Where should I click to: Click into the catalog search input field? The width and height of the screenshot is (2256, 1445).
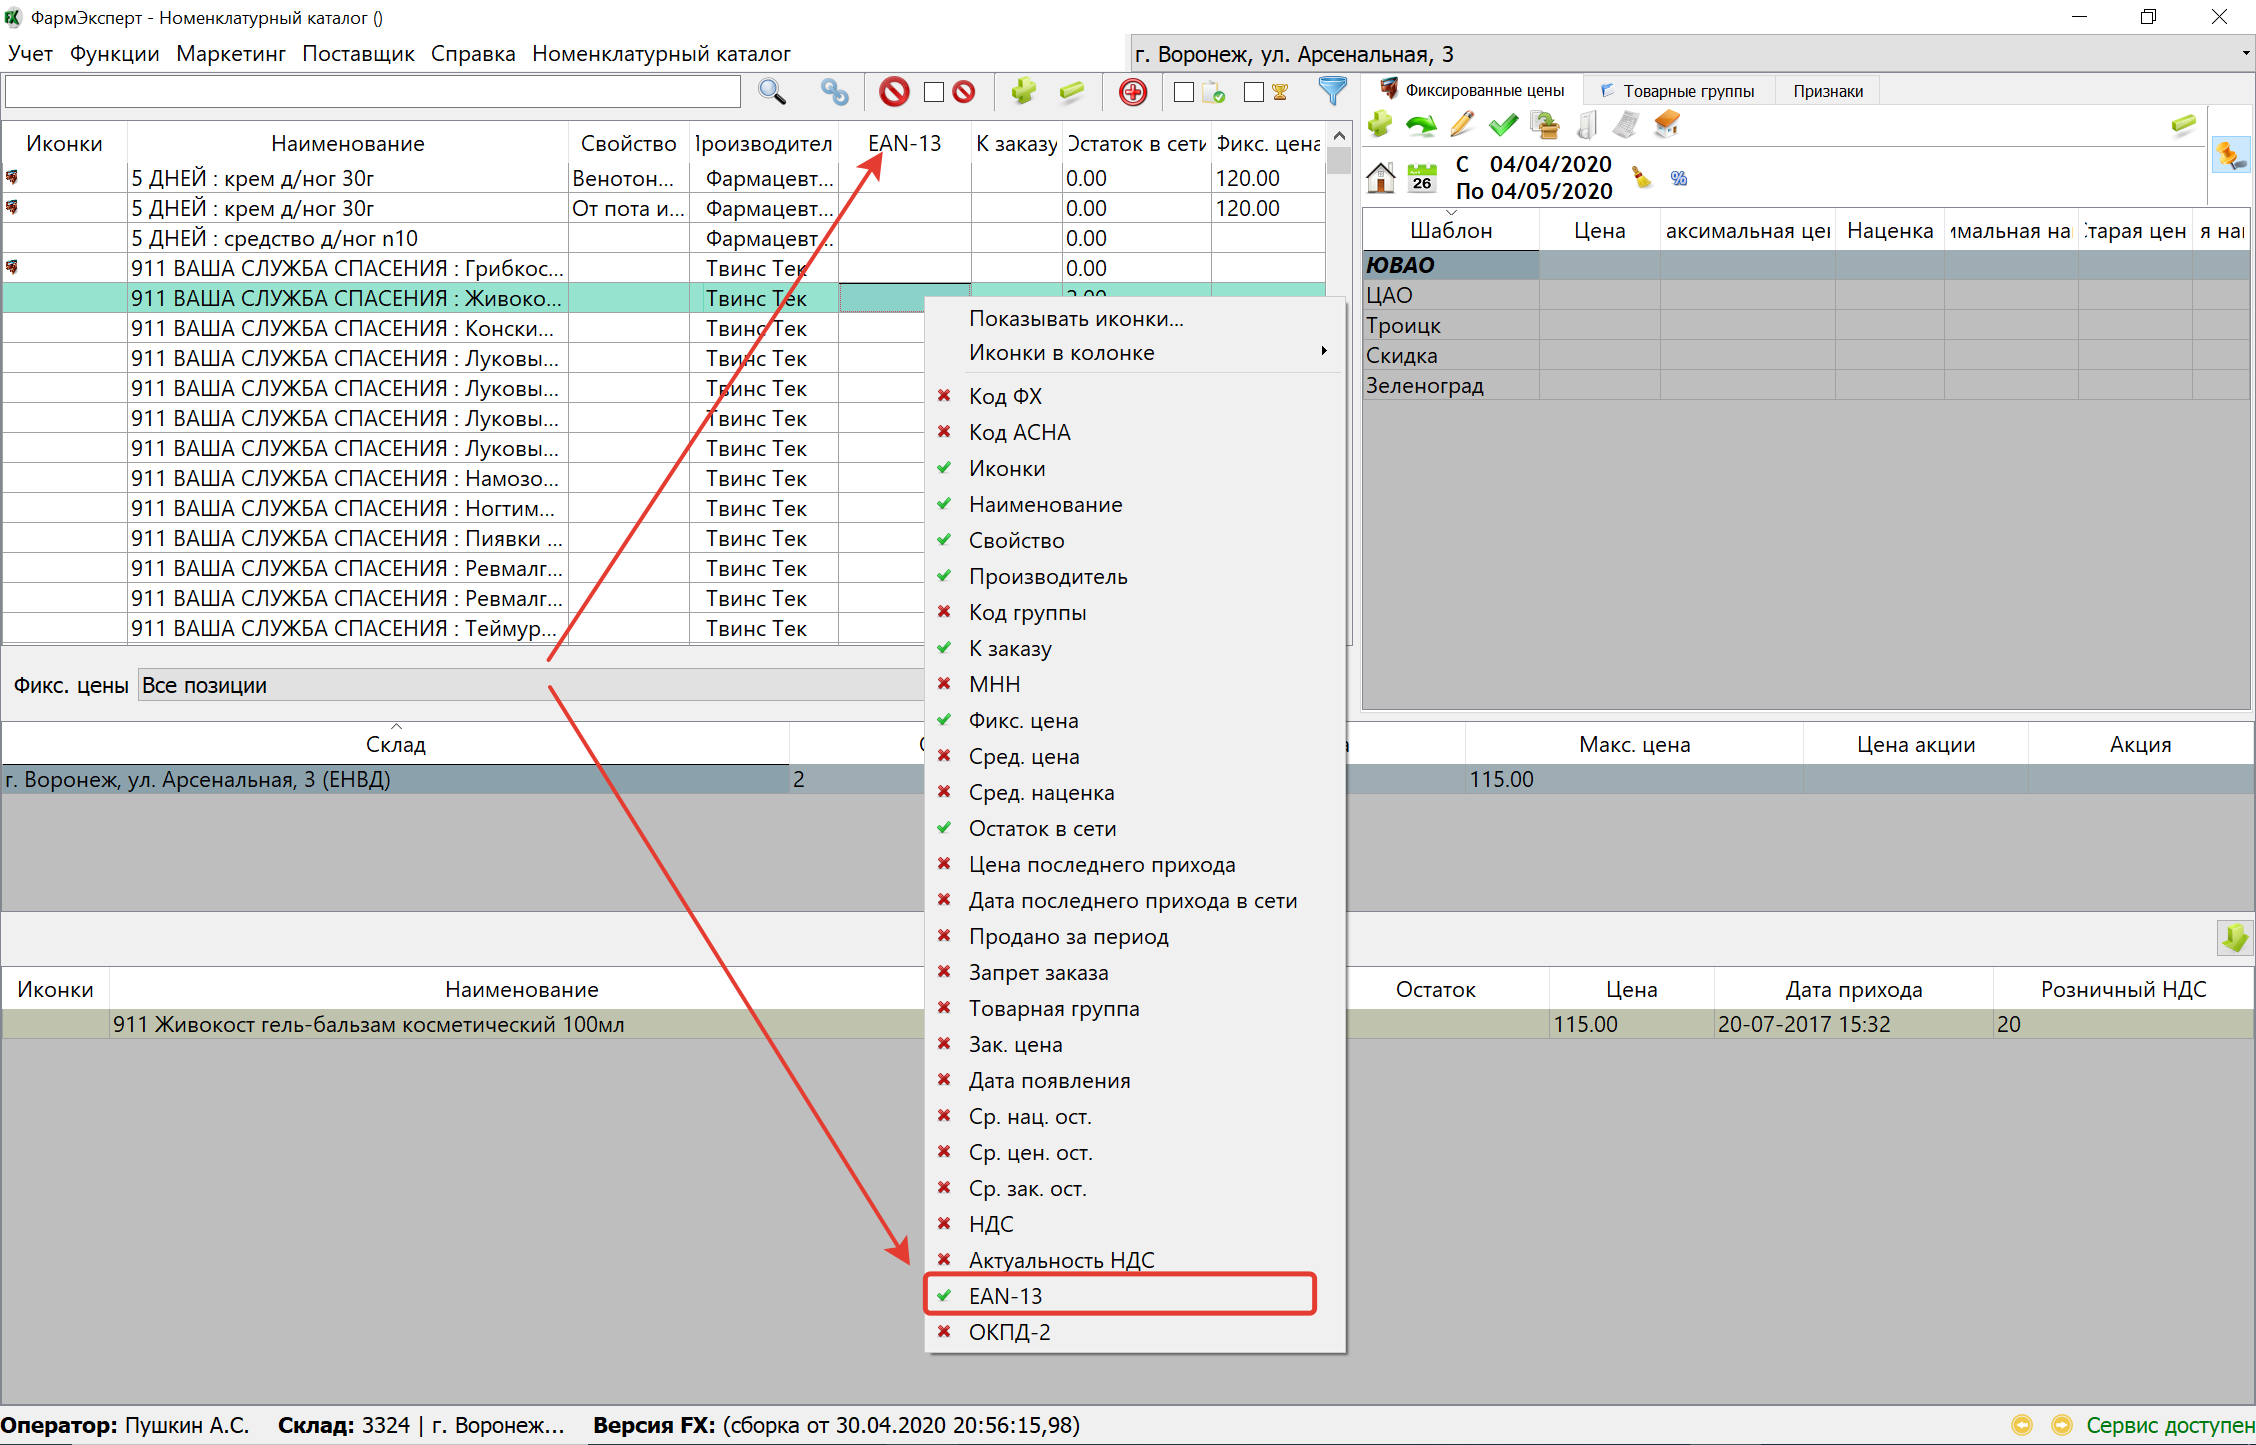point(372,92)
